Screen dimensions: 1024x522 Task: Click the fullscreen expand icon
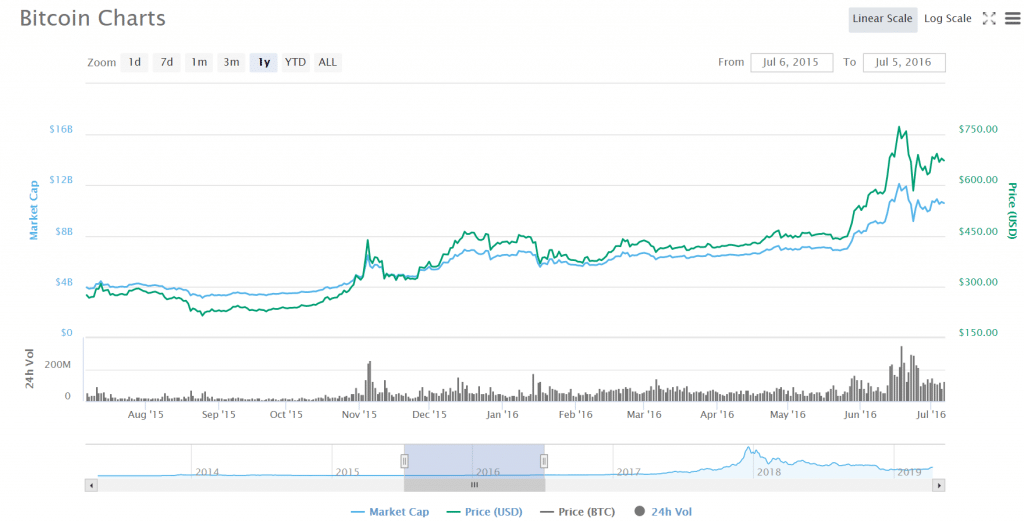point(989,18)
